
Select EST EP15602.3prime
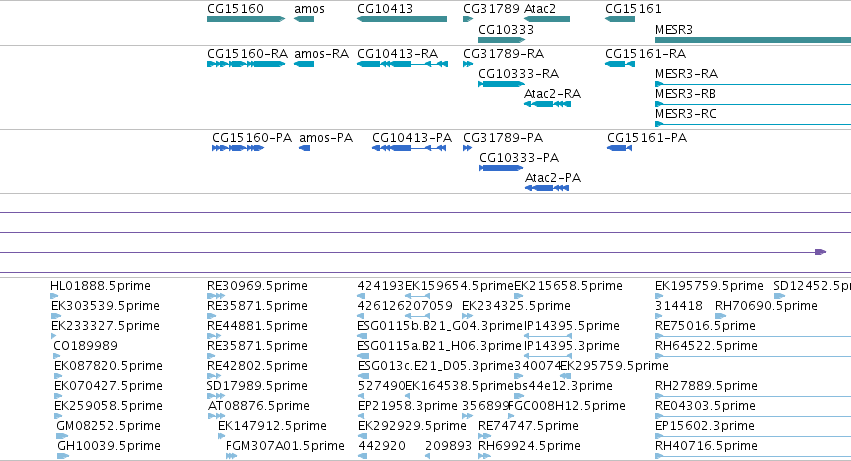(704, 427)
